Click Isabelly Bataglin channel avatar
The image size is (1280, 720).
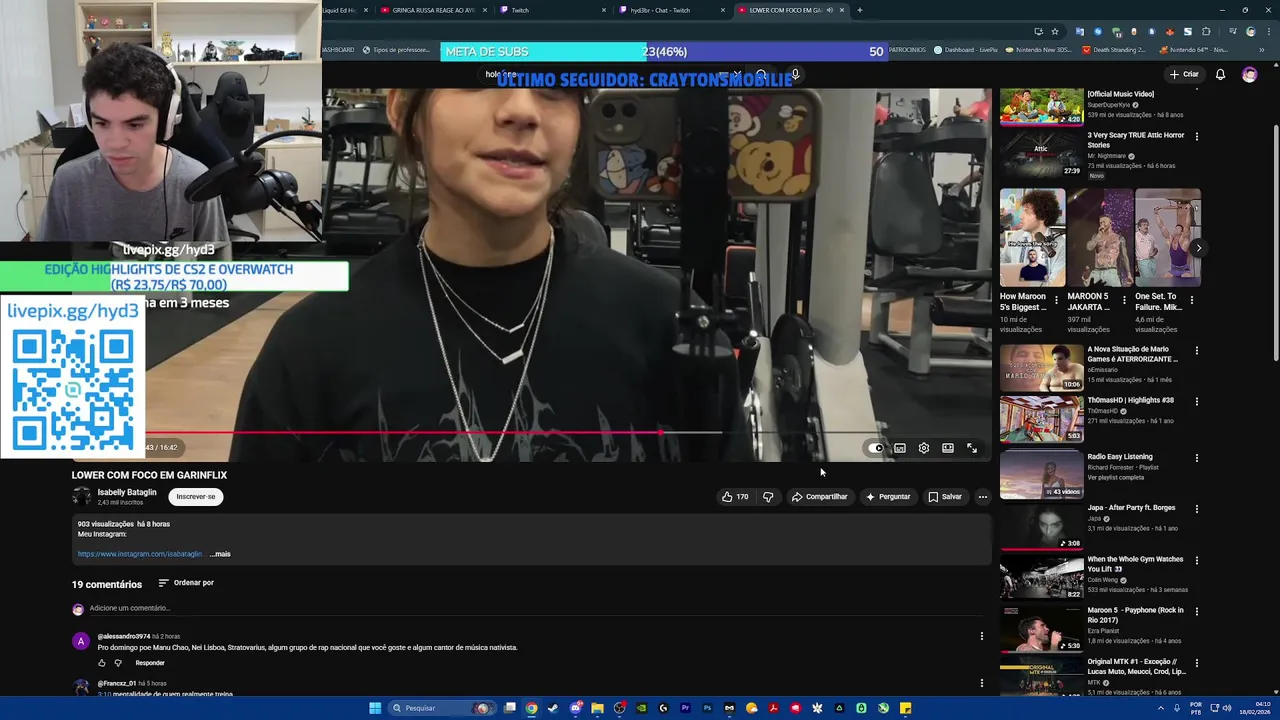coord(81,497)
